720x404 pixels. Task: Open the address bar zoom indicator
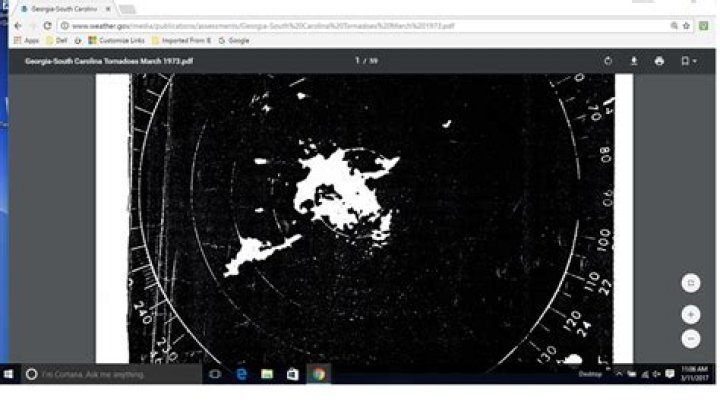coord(674,26)
